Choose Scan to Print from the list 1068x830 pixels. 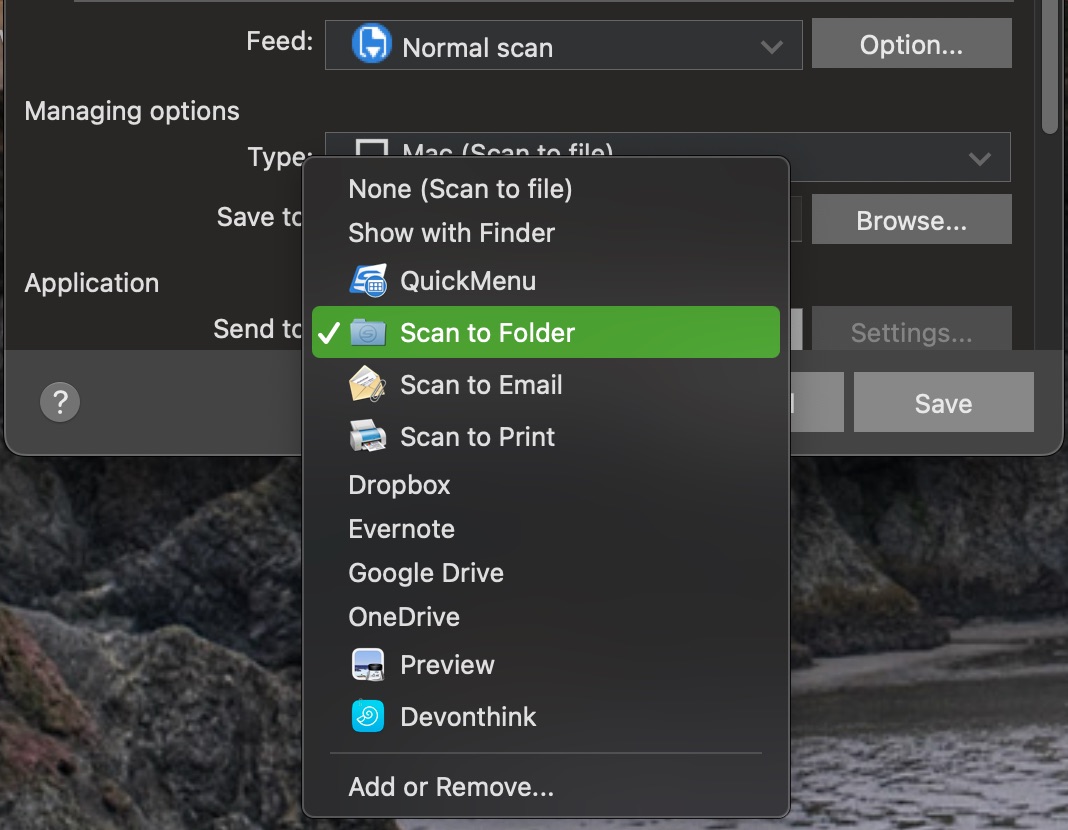[546, 436]
